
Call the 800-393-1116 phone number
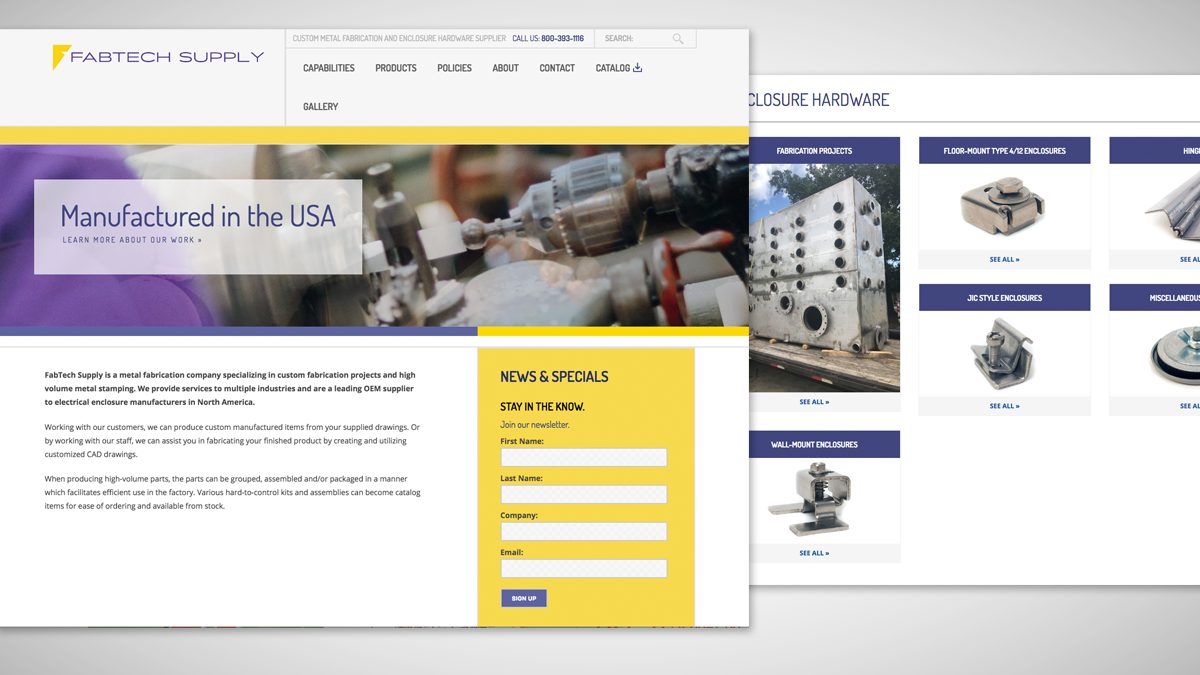point(562,39)
